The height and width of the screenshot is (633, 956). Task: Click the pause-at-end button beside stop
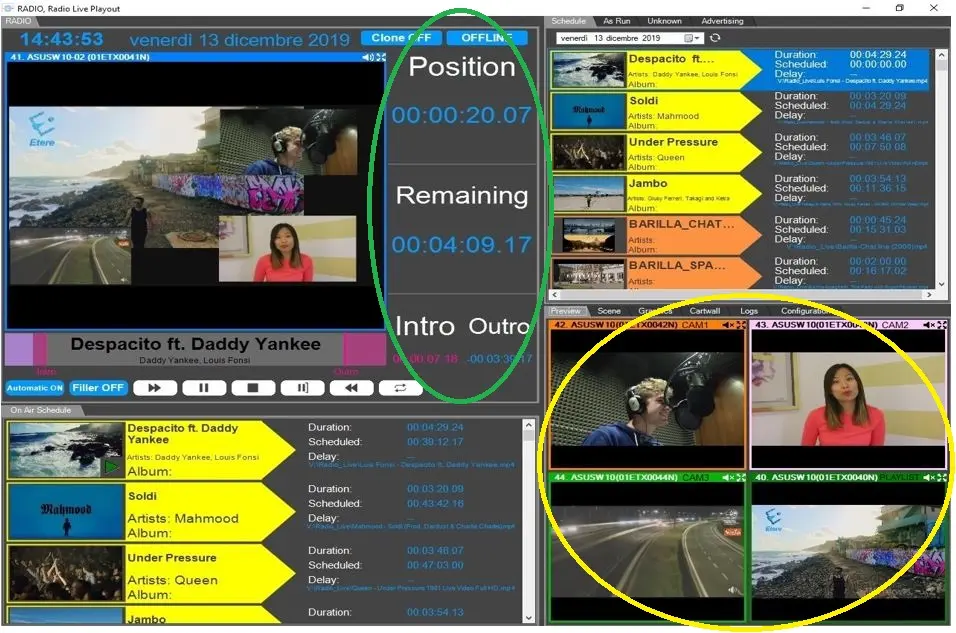(x=302, y=388)
